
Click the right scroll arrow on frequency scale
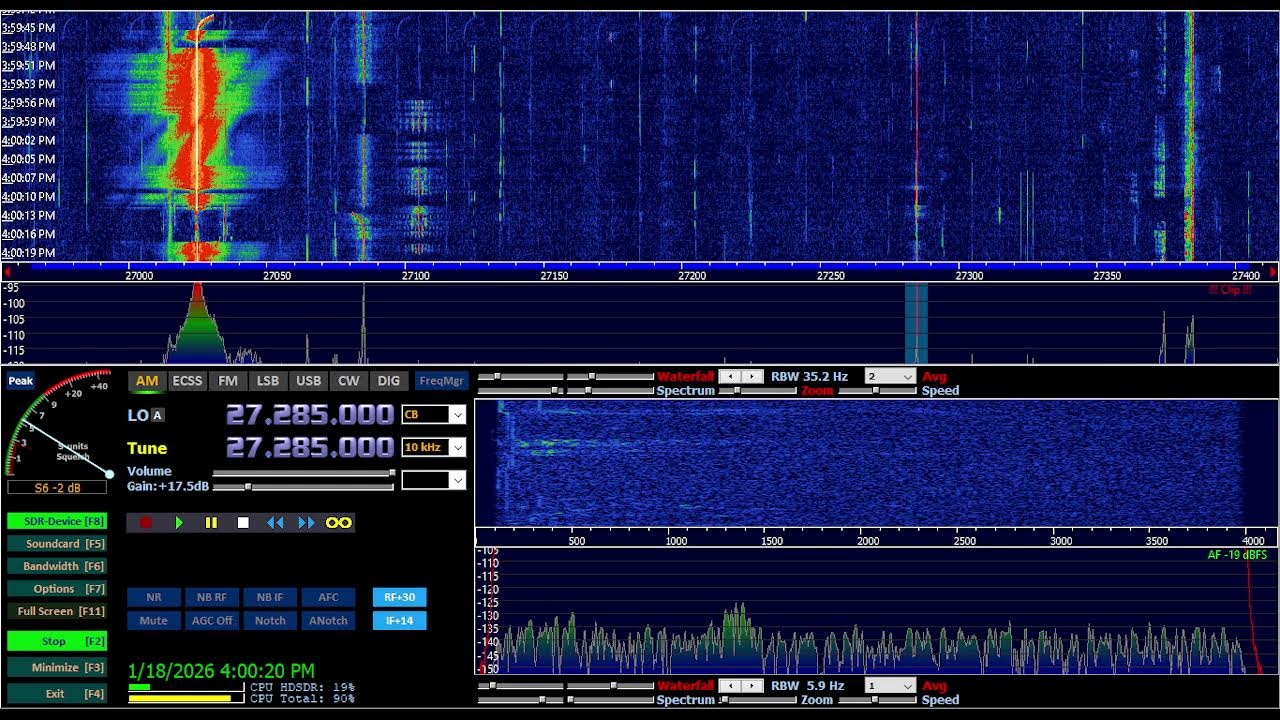tap(1273, 272)
